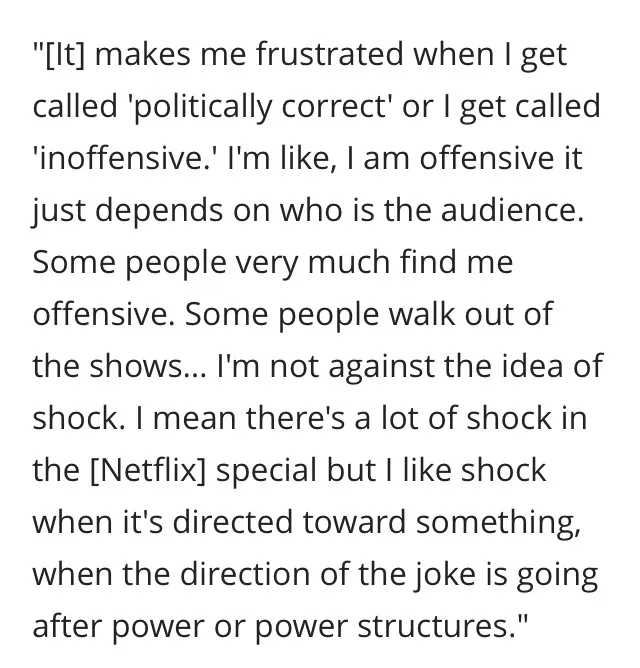This screenshot has height=668, width=640.
Task: Click the bracketed word [Netflix]
Action: [x=148, y=471]
